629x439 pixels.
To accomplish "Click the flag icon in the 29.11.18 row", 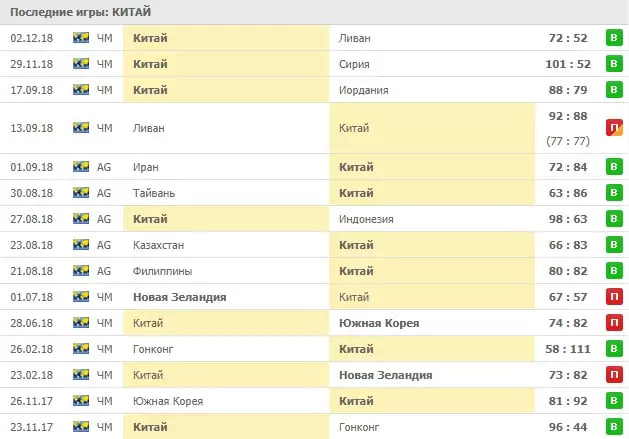I will pos(81,64).
